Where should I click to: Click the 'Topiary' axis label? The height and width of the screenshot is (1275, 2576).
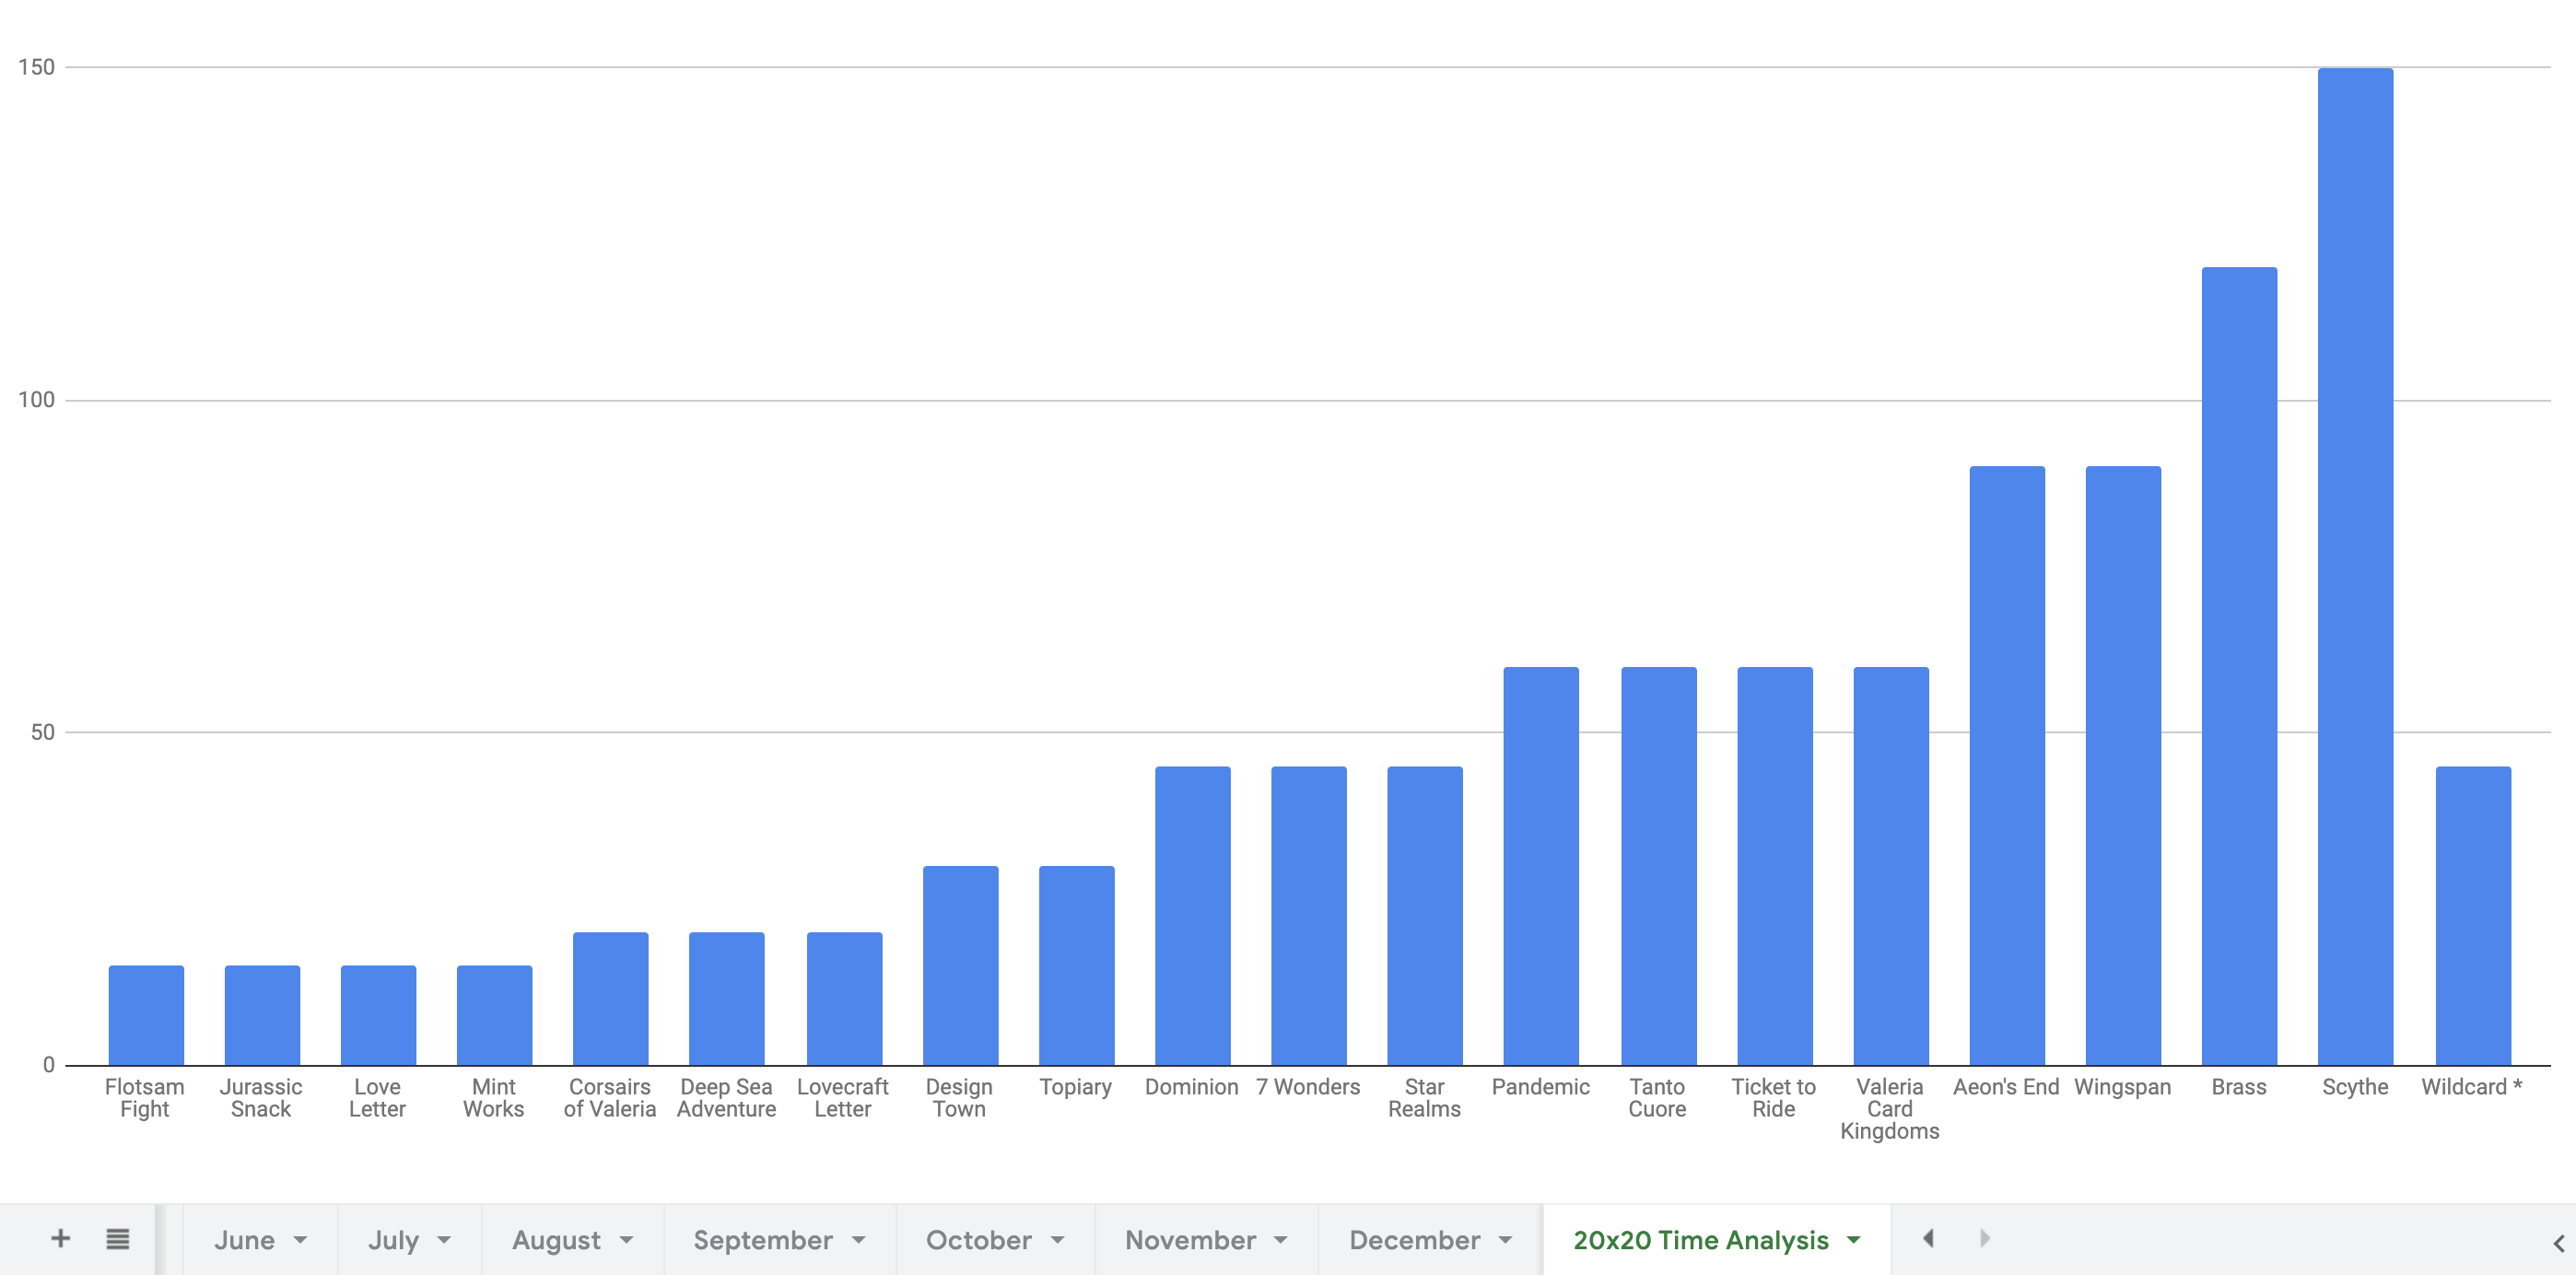pos(1075,1088)
